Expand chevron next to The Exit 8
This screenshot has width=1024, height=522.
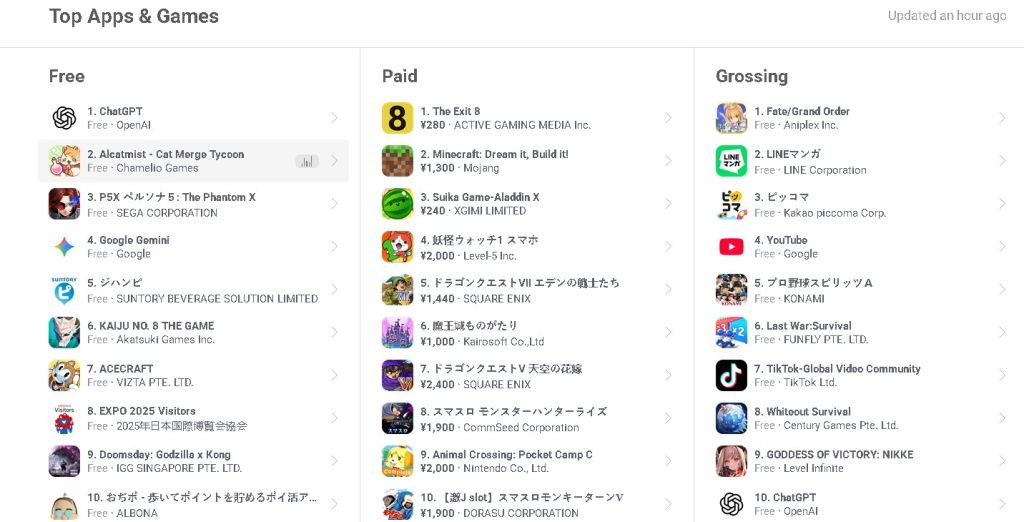point(668,118)
